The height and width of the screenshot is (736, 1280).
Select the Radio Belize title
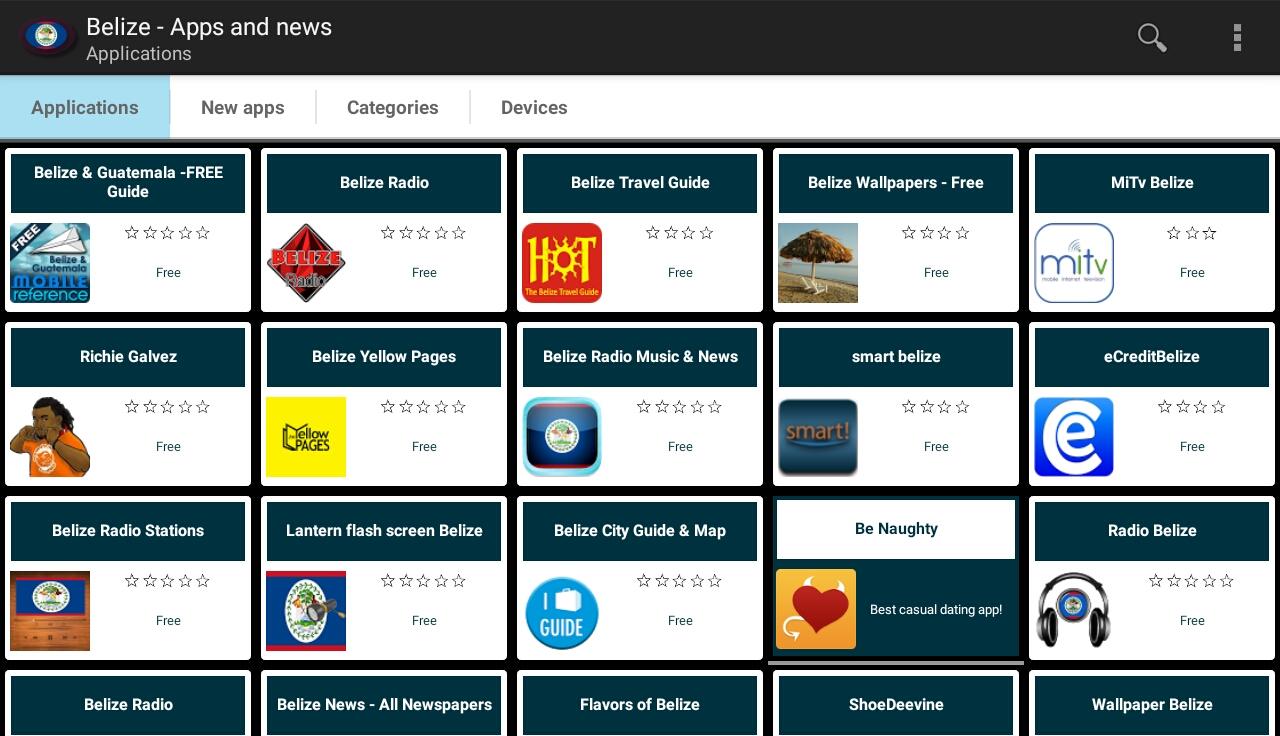(1152, 530)
